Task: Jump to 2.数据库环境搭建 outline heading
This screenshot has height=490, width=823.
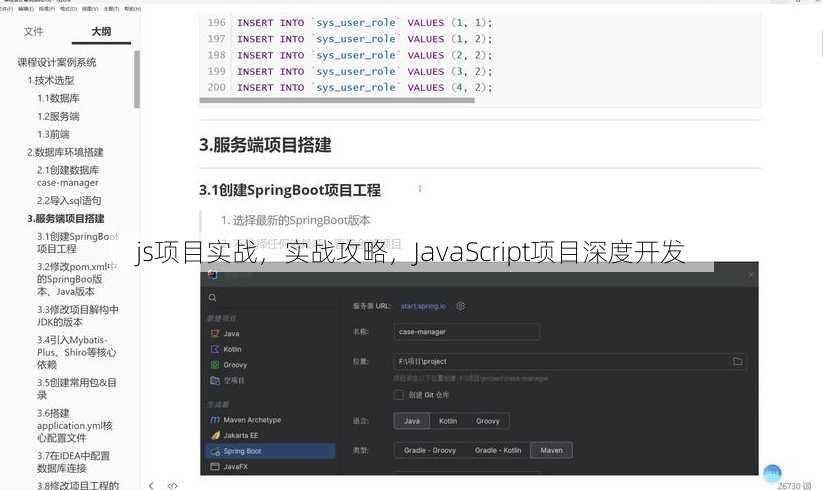Action: [x=65, y=152]
